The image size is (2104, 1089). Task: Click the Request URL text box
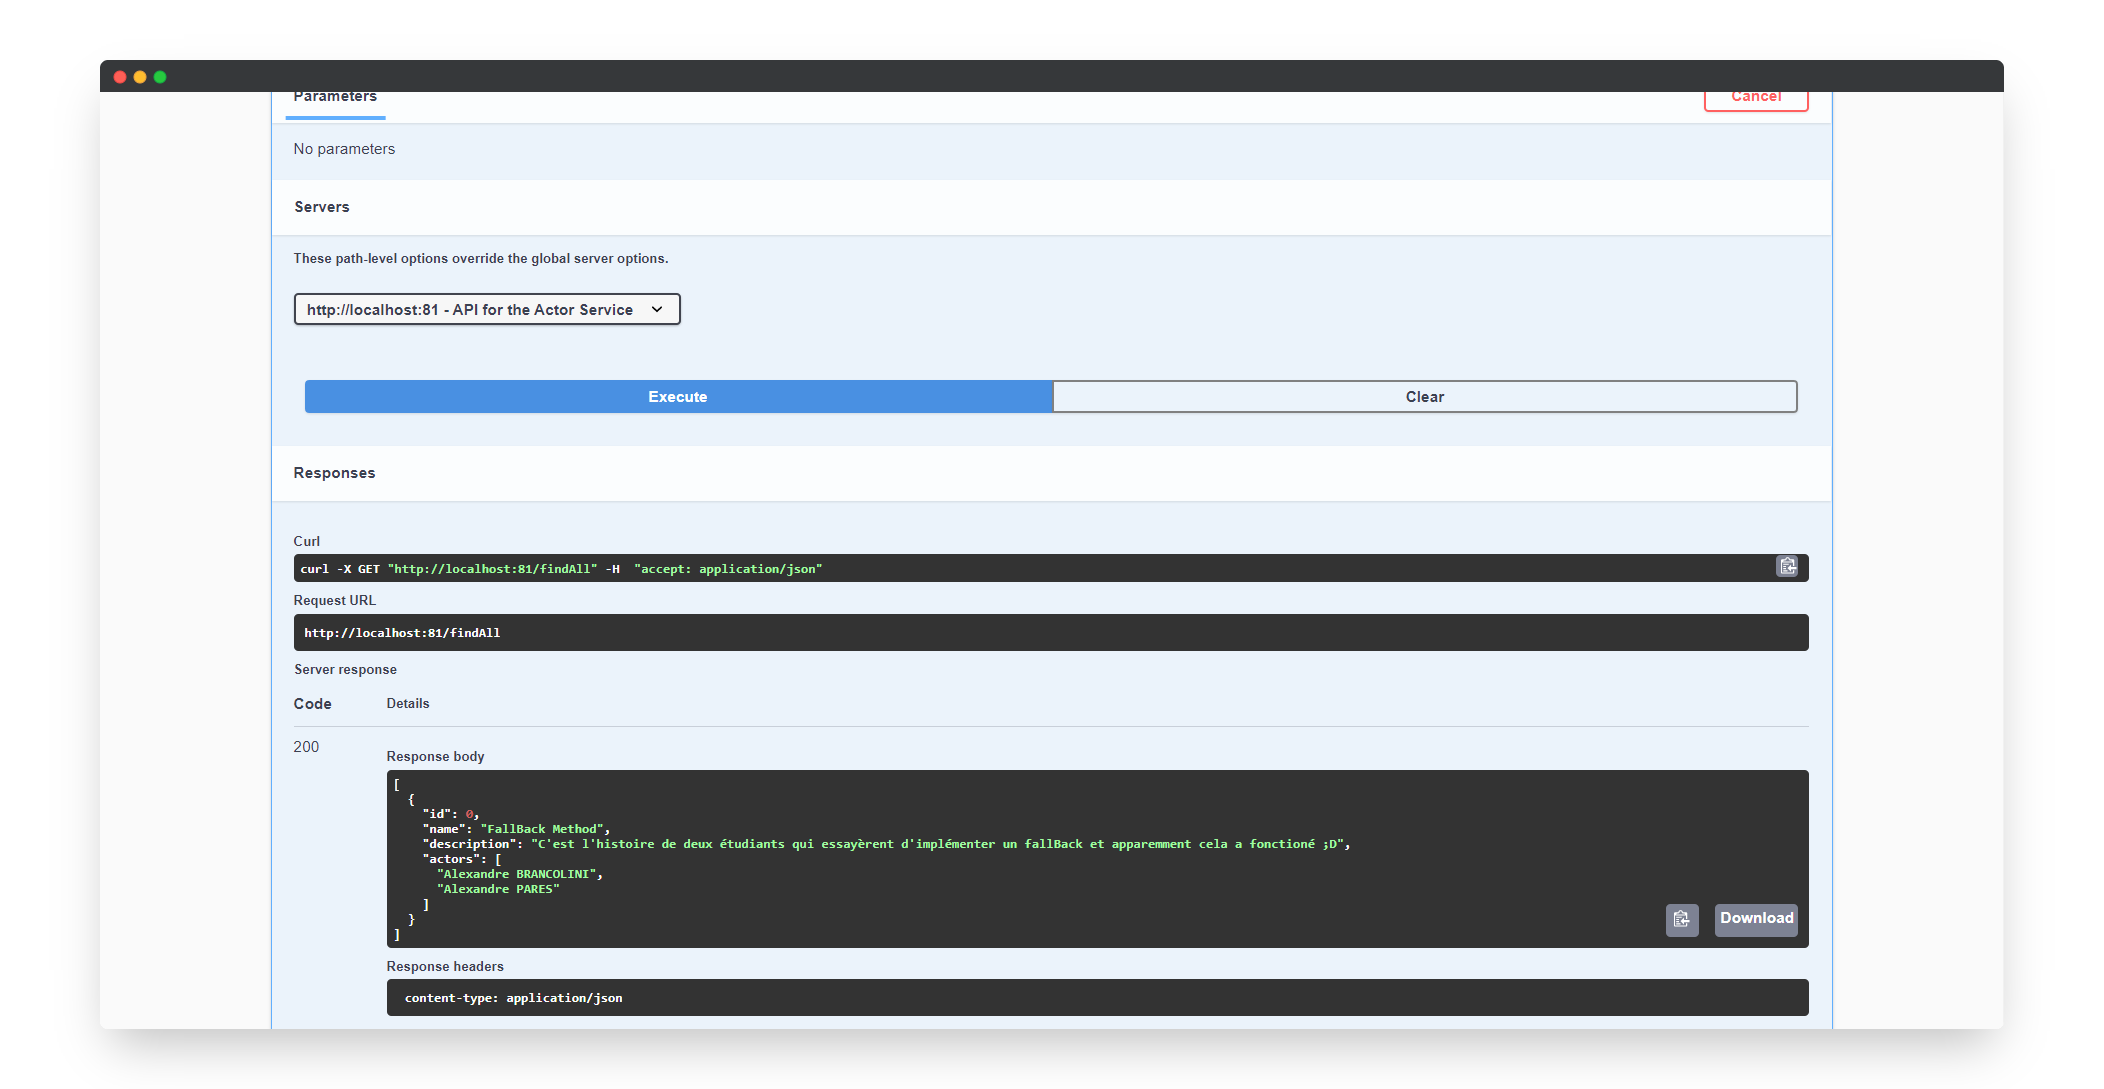coord(1050,633)
